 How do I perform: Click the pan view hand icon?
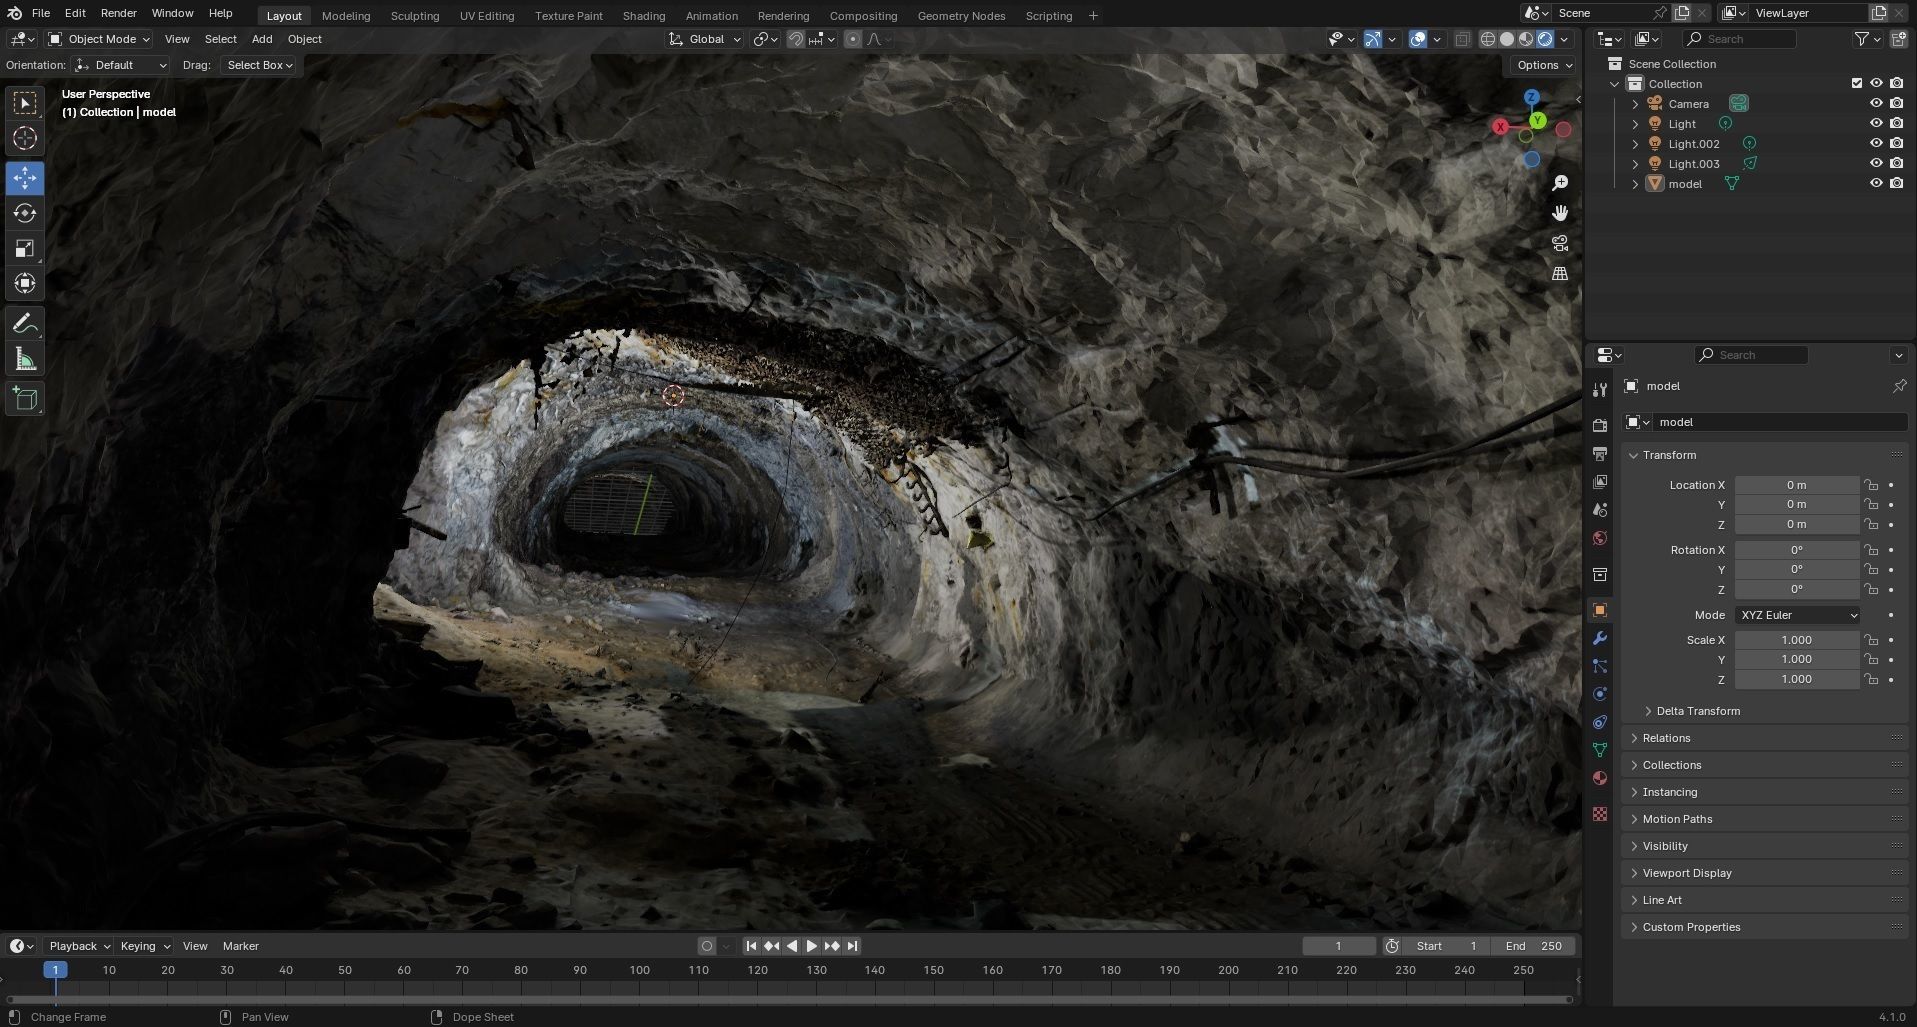pyautogui.click(x=1560, y=213)
